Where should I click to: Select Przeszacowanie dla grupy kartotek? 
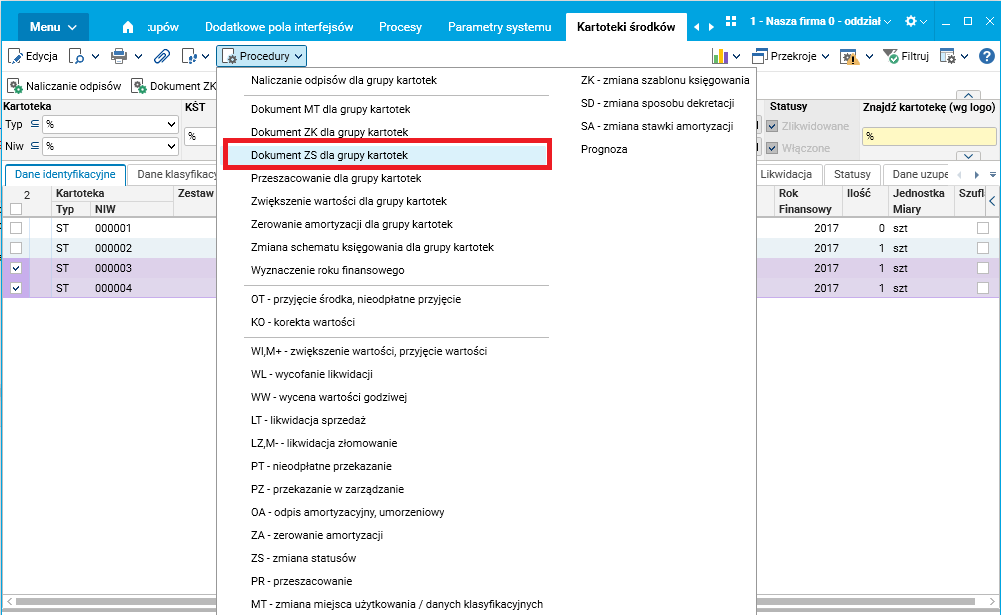336,178
